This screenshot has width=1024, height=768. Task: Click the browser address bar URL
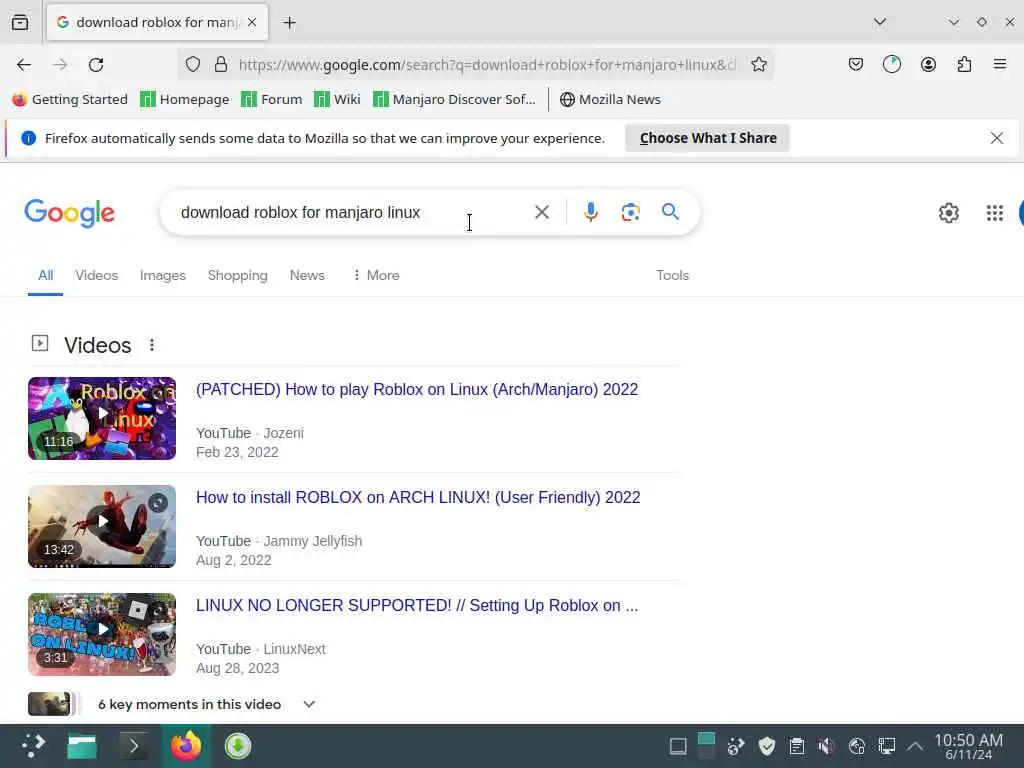(x=487, y=65)
